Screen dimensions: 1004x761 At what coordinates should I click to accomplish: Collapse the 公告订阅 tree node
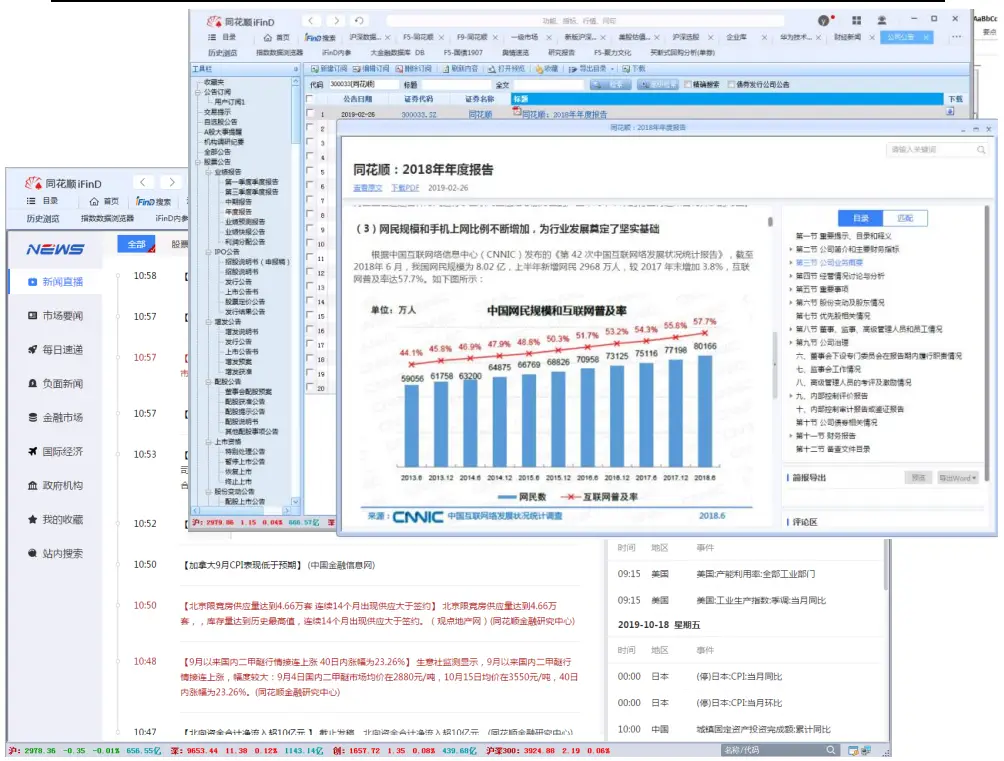198,92
